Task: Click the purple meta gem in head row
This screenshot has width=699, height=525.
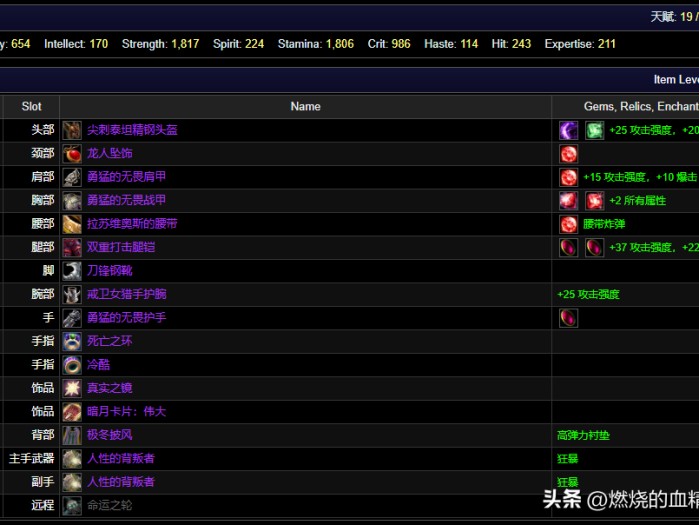Action: (x=568, y=130)
